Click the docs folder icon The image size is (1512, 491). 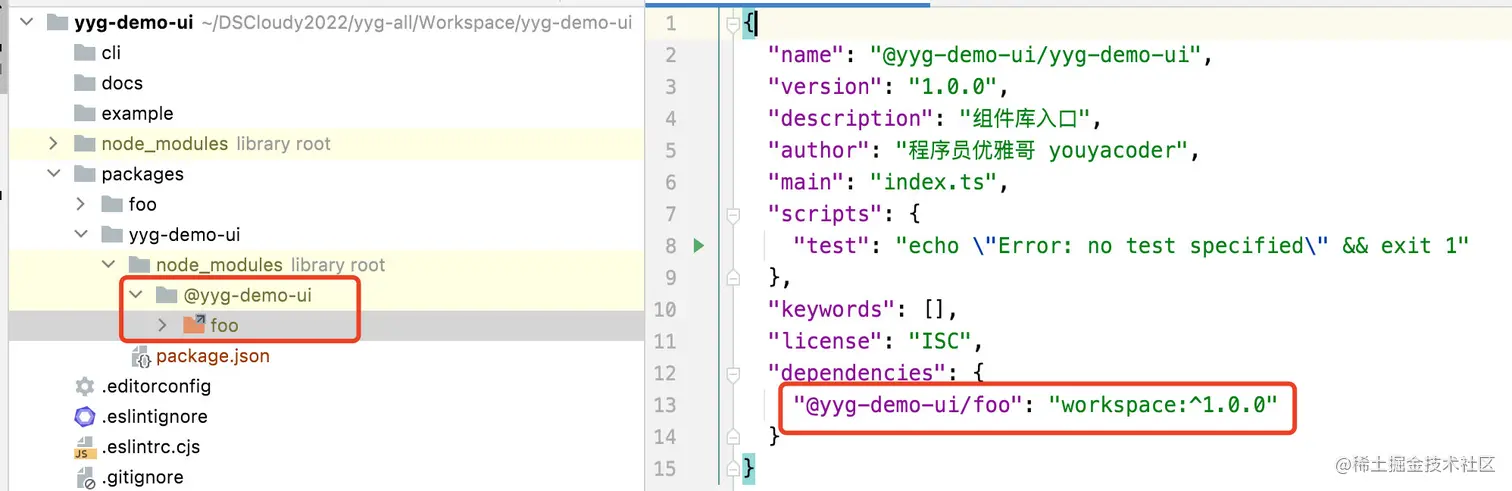click(x=85, y=83)
